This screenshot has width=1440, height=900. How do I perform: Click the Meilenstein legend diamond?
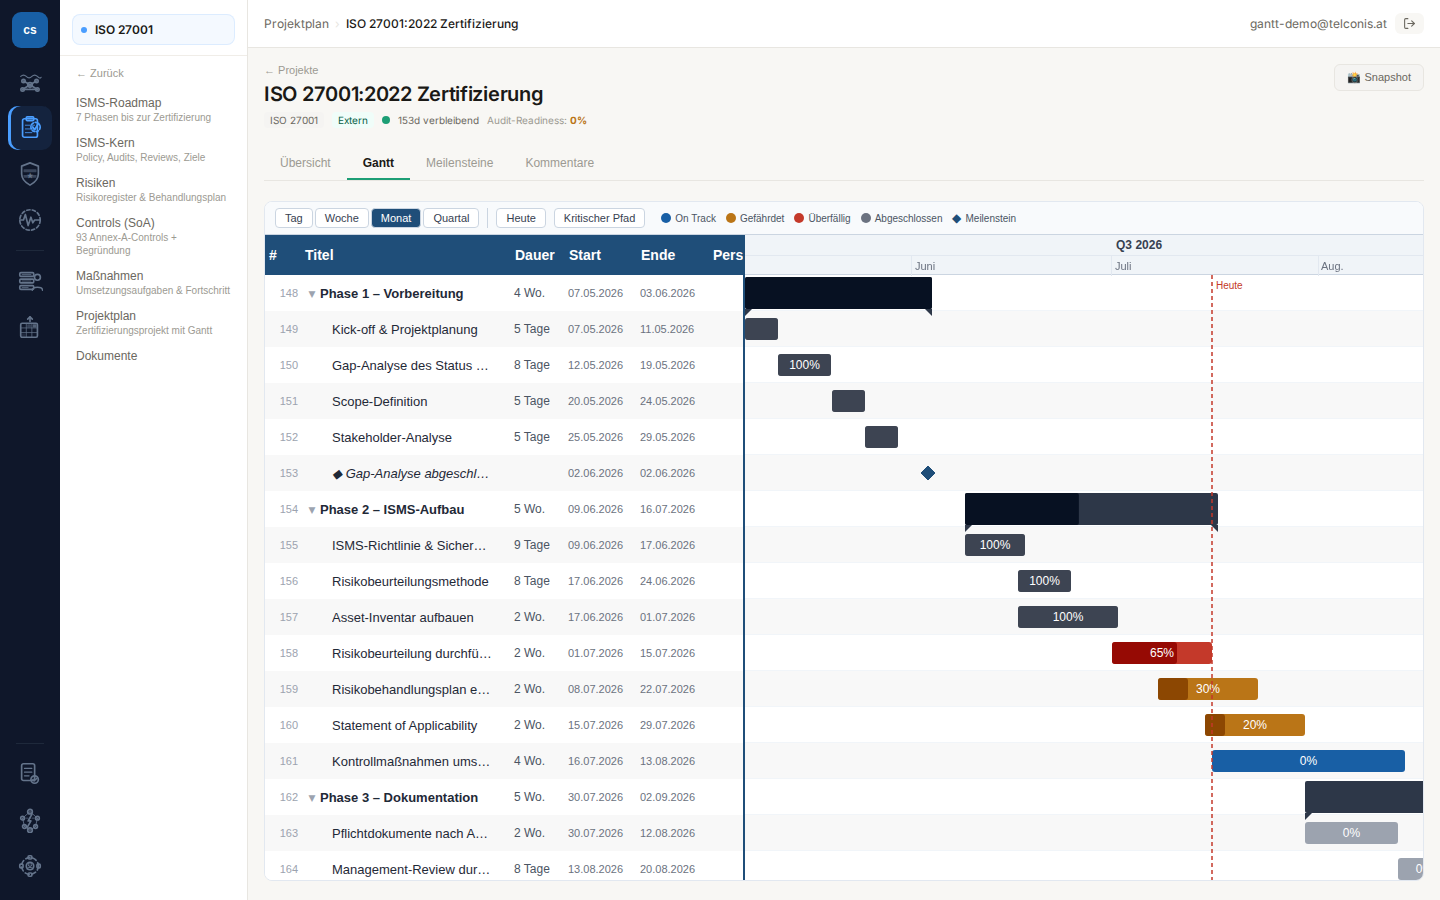(x=957, y=218)
